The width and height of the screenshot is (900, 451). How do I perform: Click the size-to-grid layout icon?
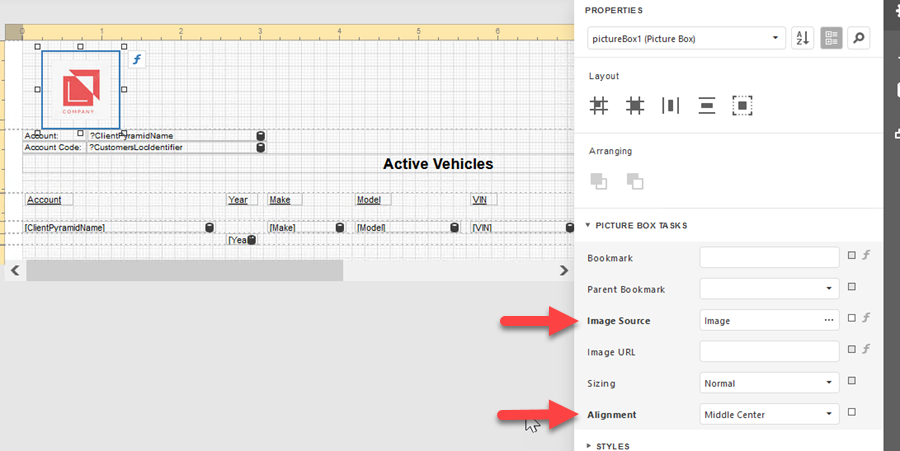coord(635,105)
